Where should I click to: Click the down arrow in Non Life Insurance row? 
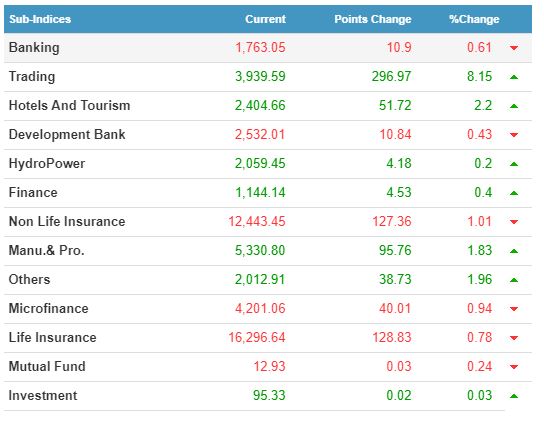click(514, 222)
